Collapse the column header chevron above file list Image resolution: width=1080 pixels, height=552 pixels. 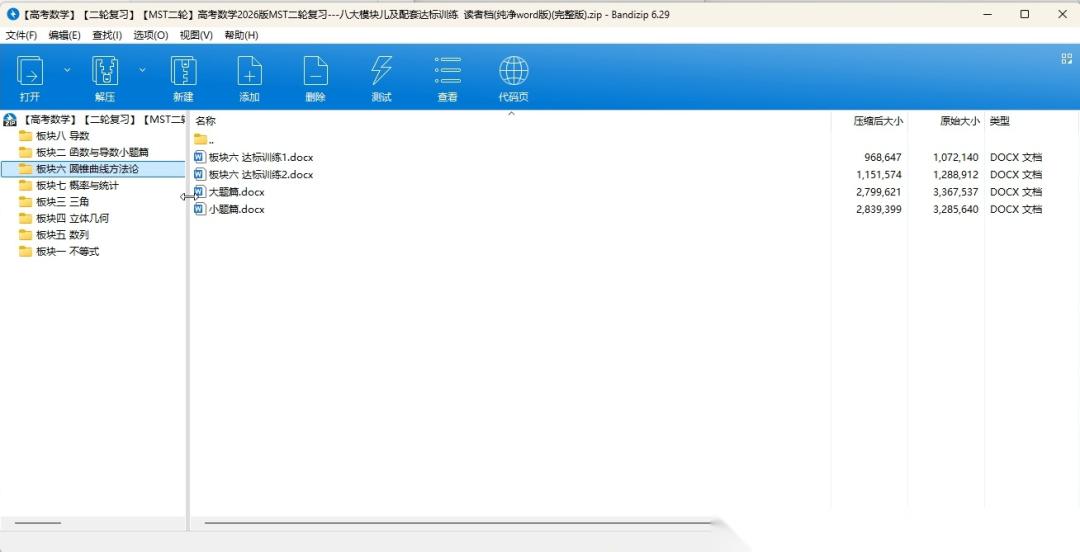[x=511, y=114]
